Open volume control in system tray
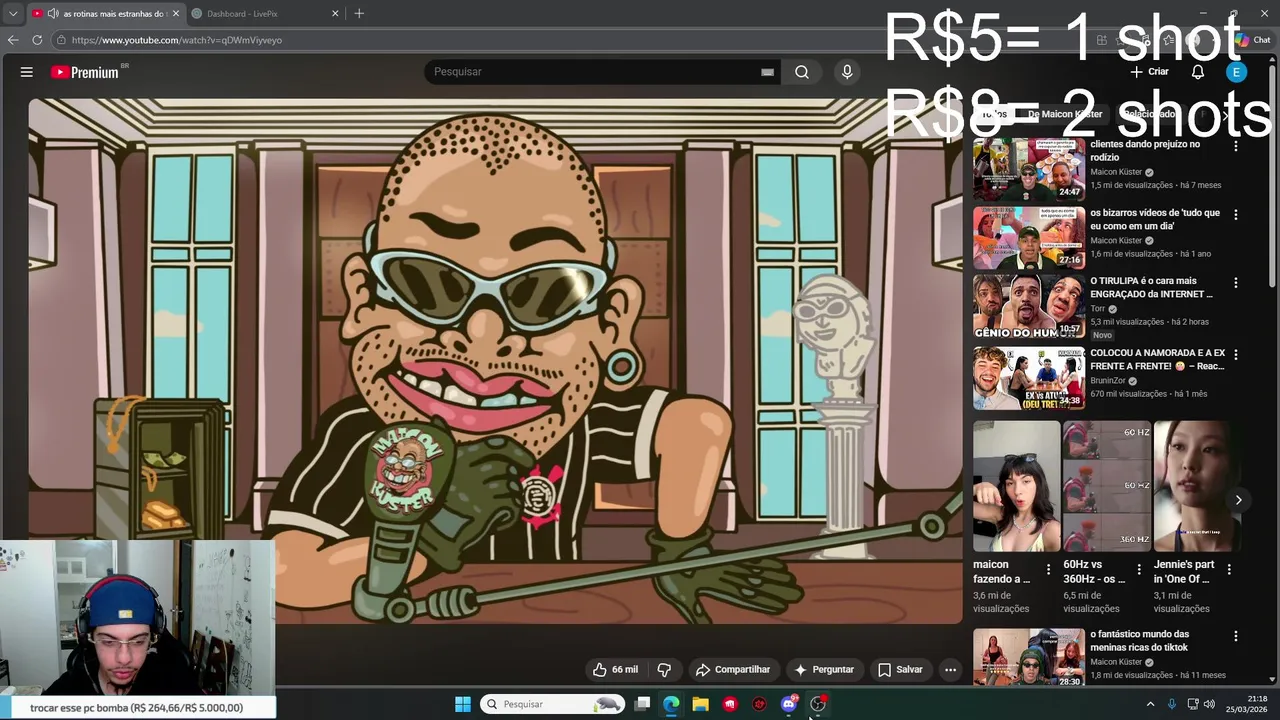 [1210, 704]
